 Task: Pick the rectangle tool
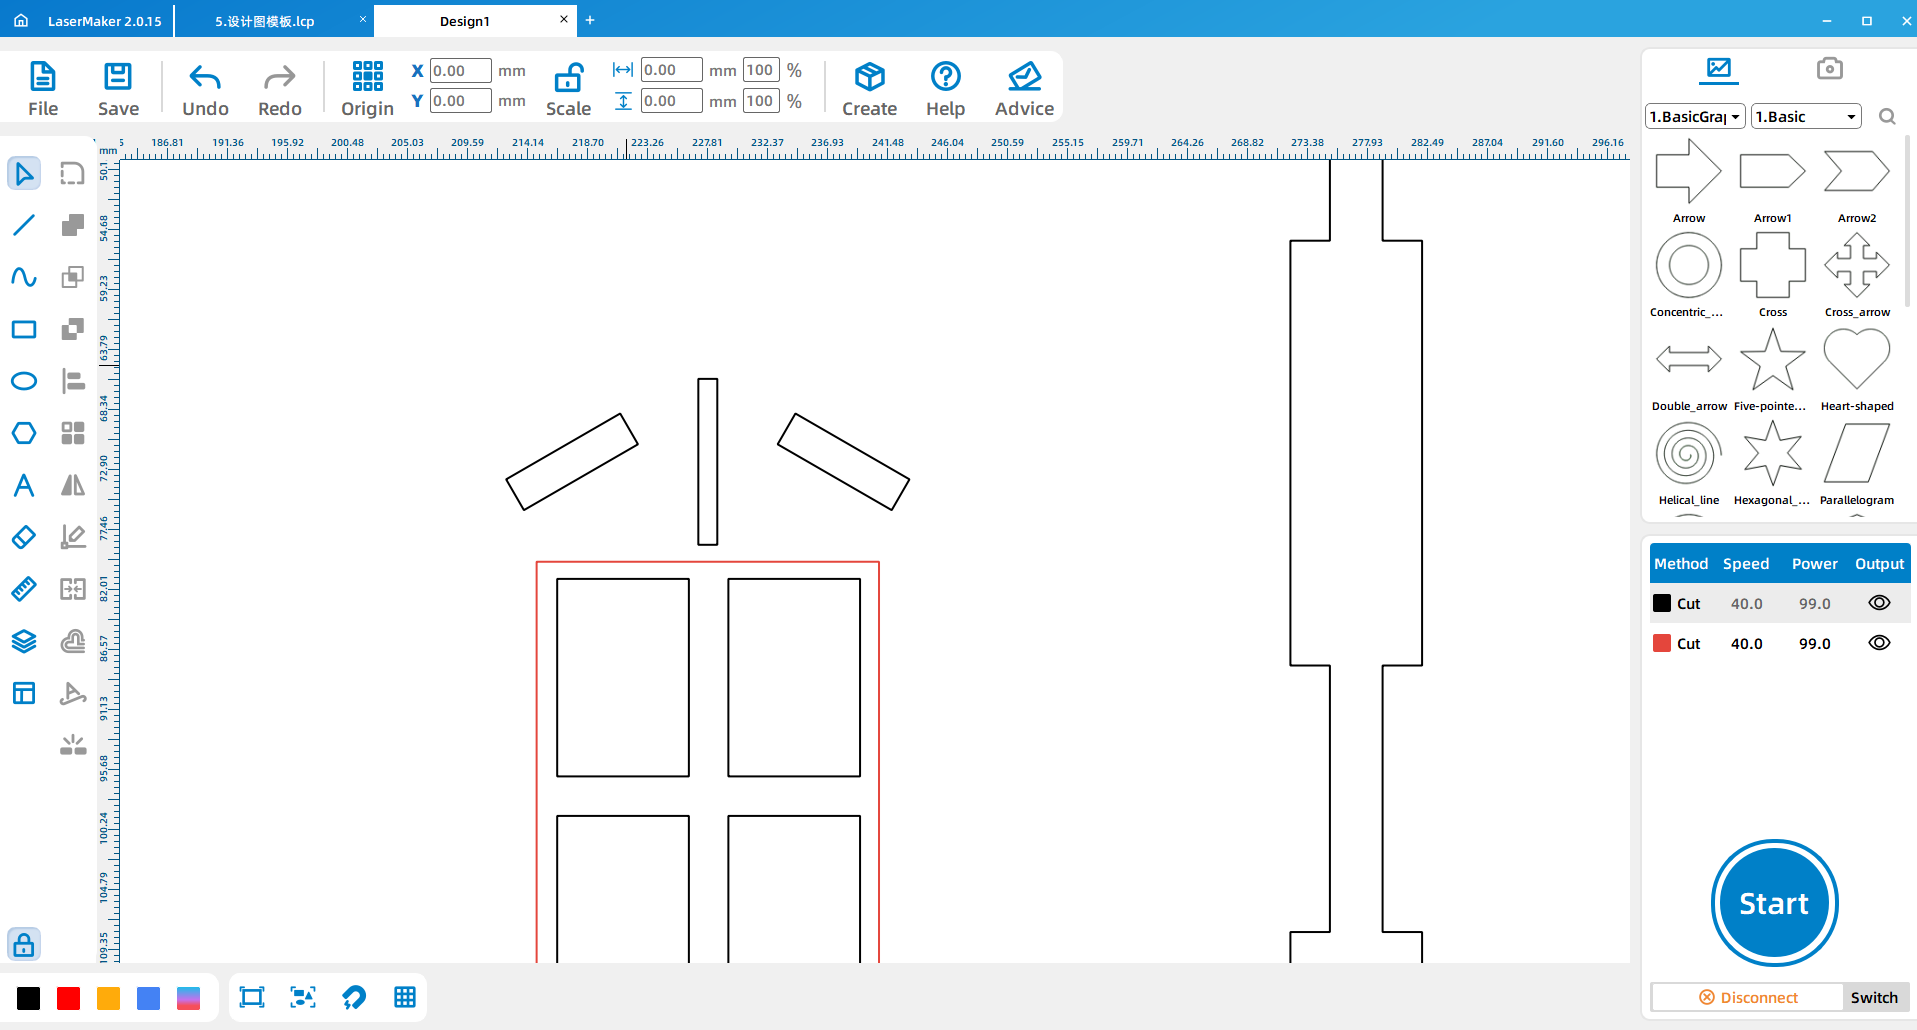(24, 329)
